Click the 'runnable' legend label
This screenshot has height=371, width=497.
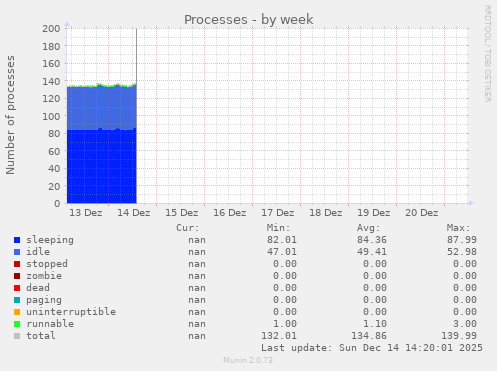tap(50, 324)
